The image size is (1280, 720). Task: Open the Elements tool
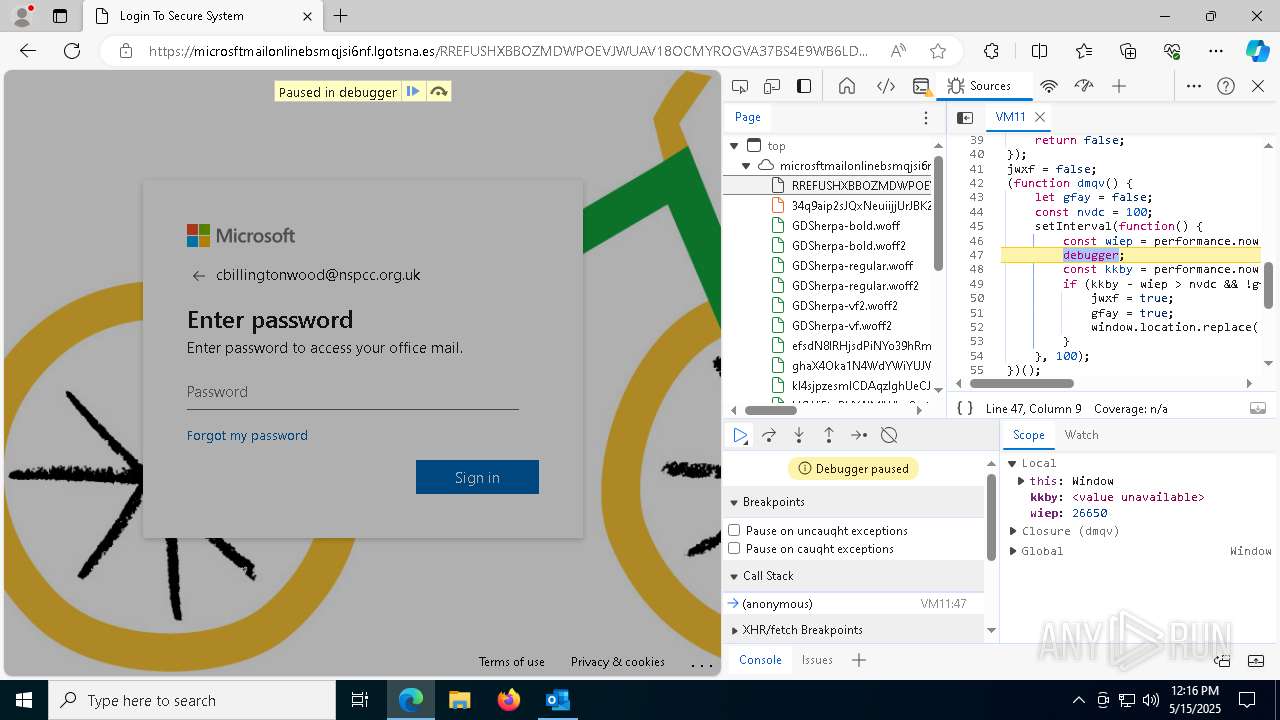coord(886,86)
